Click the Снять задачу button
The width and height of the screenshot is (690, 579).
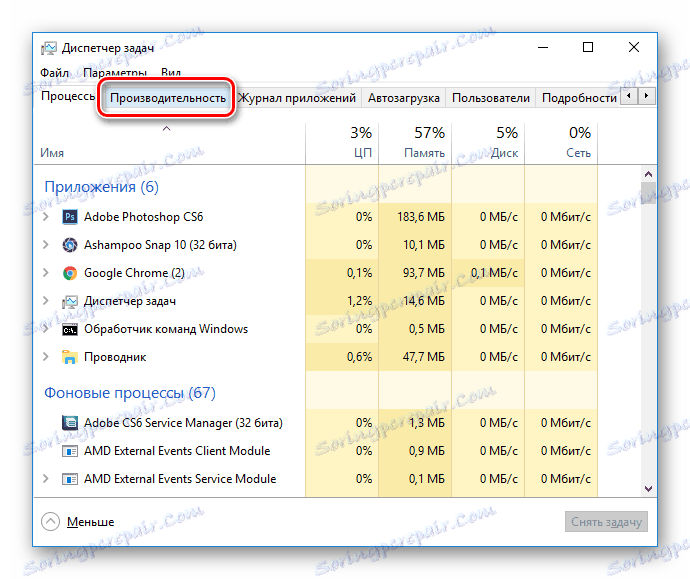(x=606, y=522)
